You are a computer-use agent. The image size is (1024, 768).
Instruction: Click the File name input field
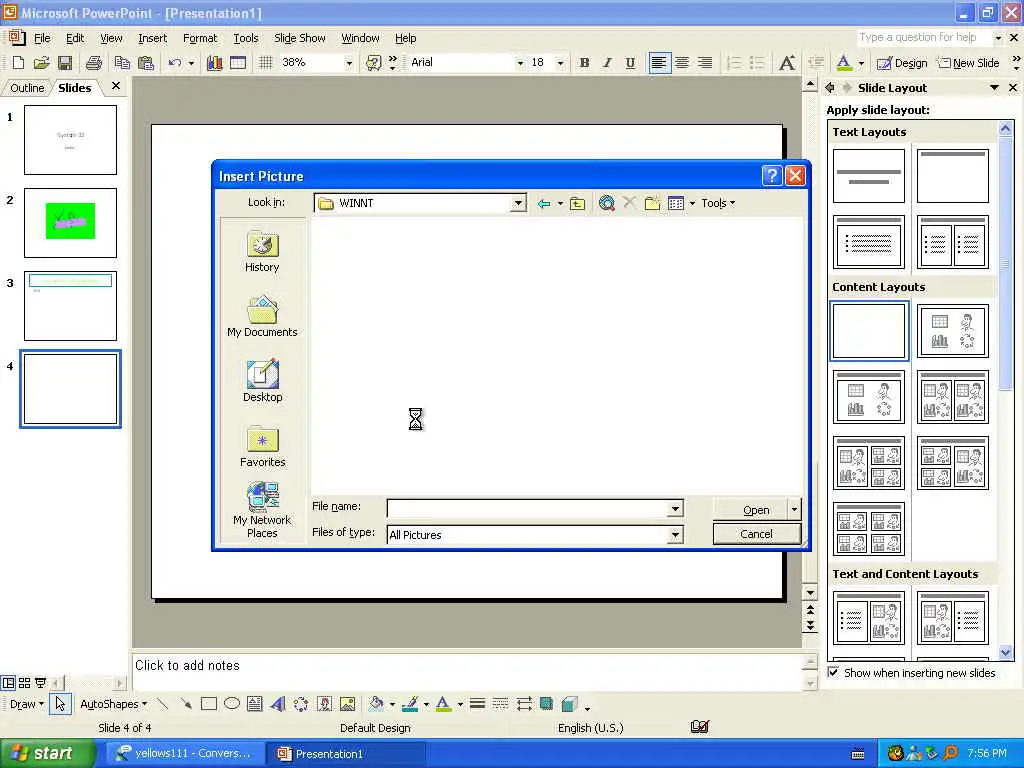528,508
